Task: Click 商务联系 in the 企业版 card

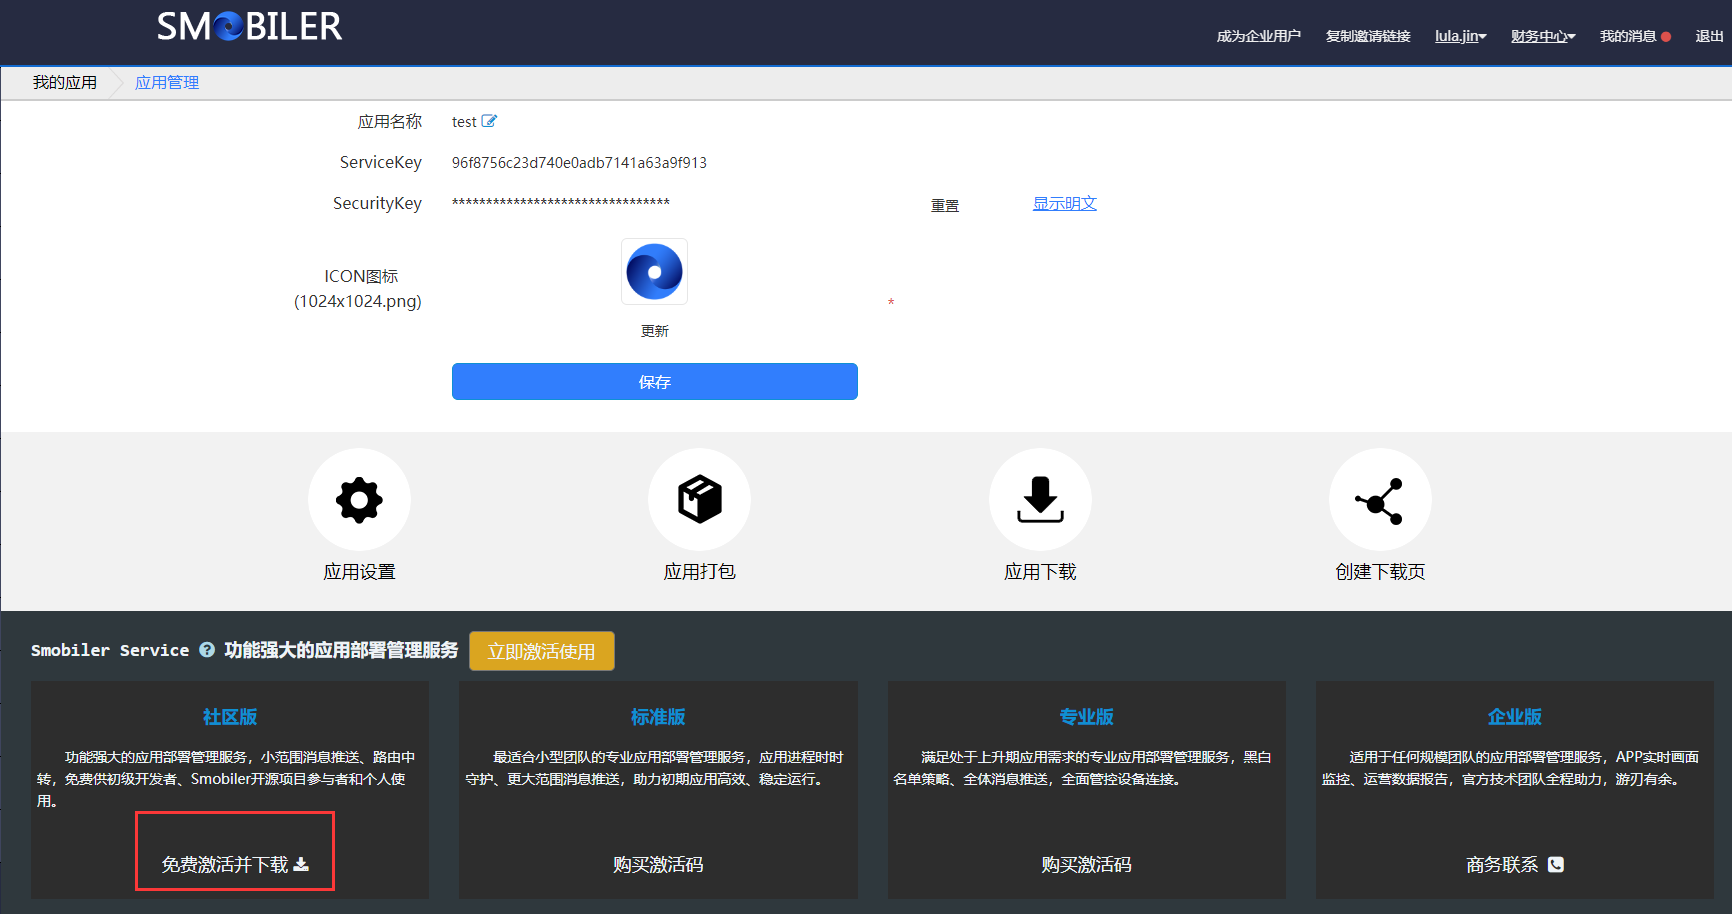Action: (1502, 865)
